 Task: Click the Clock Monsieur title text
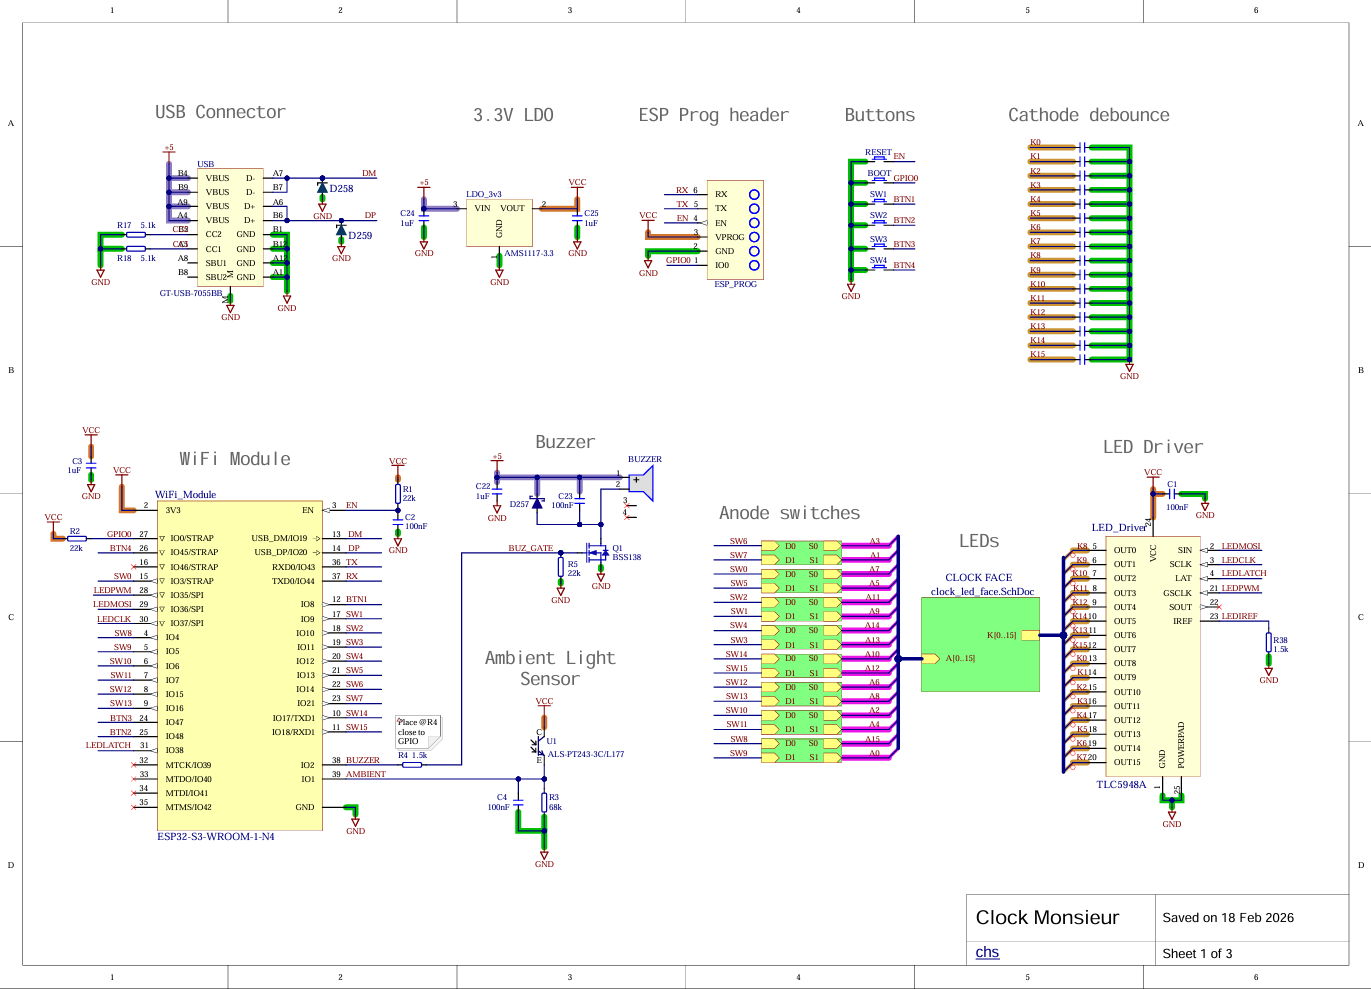pyautogui.click(x=1047, y=918)
